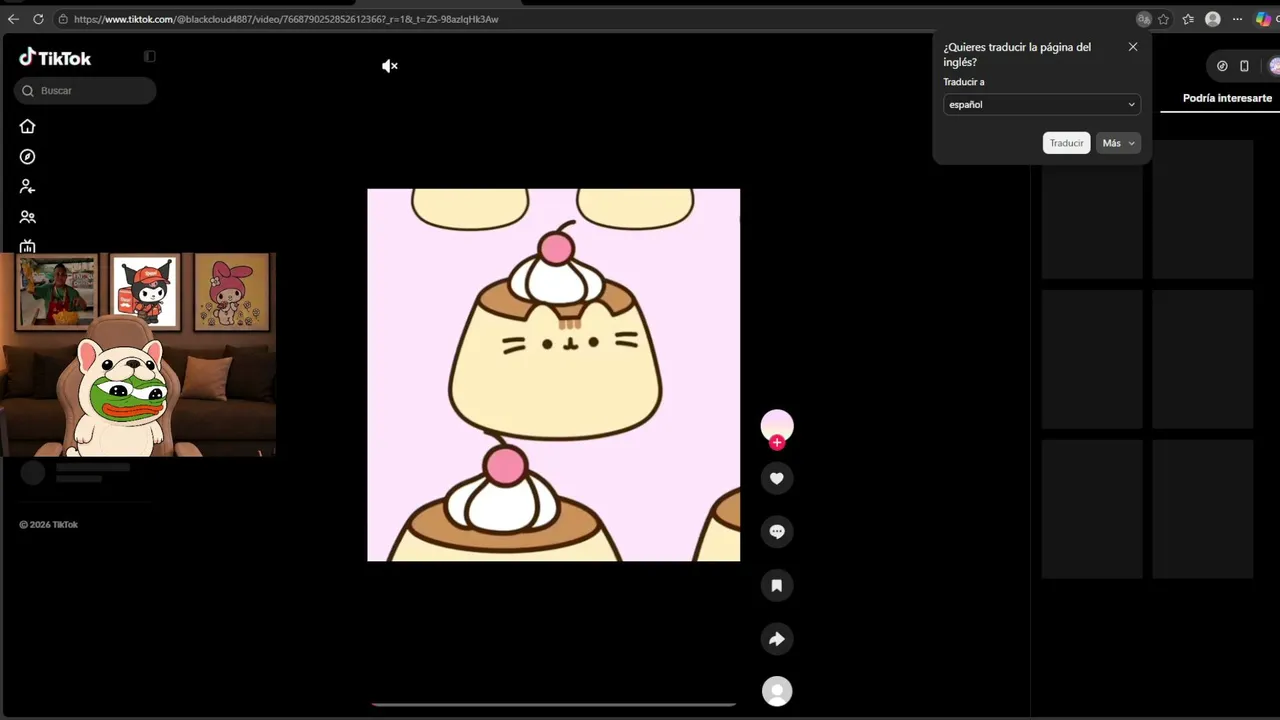This screenshot has height=720, width=1280.
Task: Unmute the video with the speaker icon
Action: point(390,66)
